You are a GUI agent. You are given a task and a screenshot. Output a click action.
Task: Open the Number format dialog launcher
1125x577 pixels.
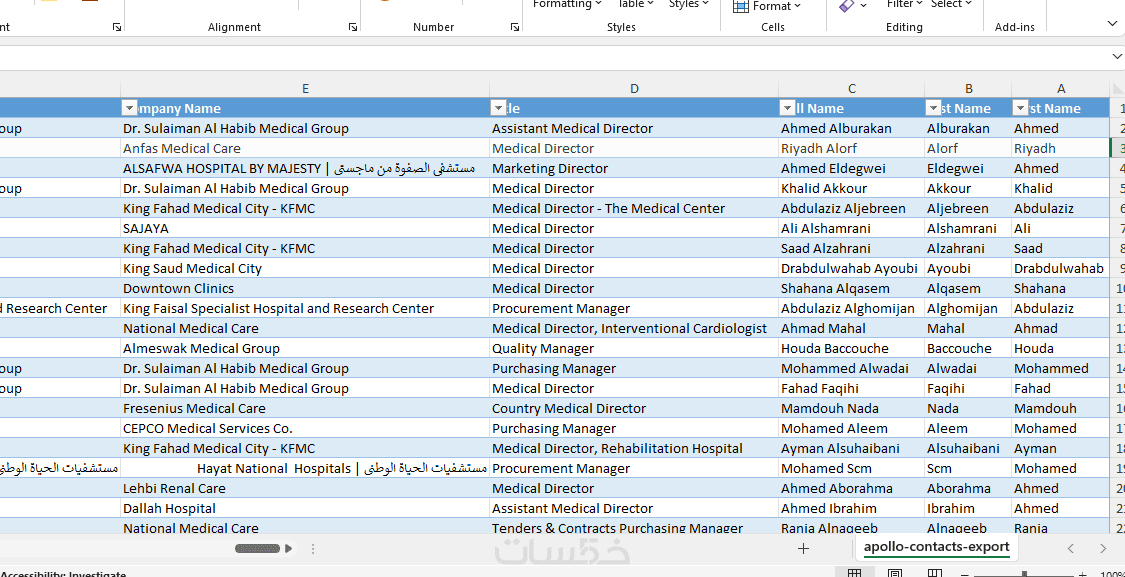514,27
